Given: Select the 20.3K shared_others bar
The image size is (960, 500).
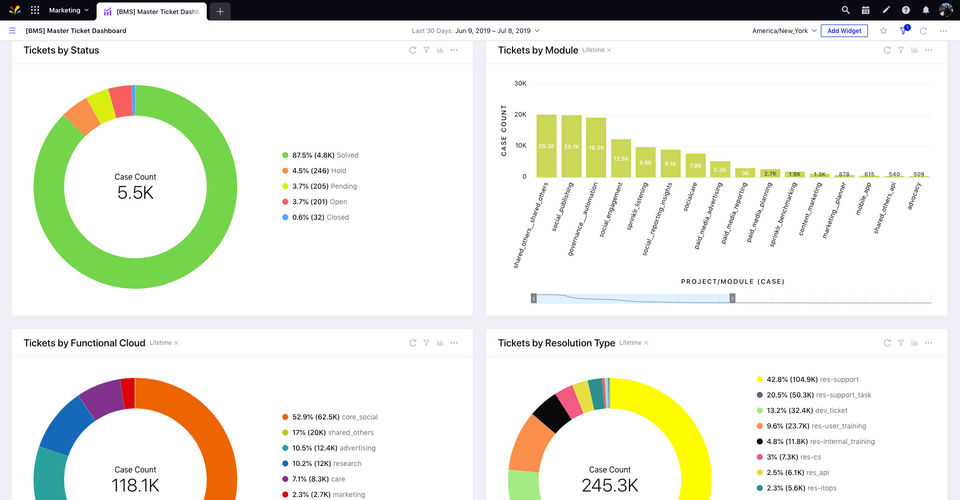Looking at the screenshot, I should click(547, 146).
